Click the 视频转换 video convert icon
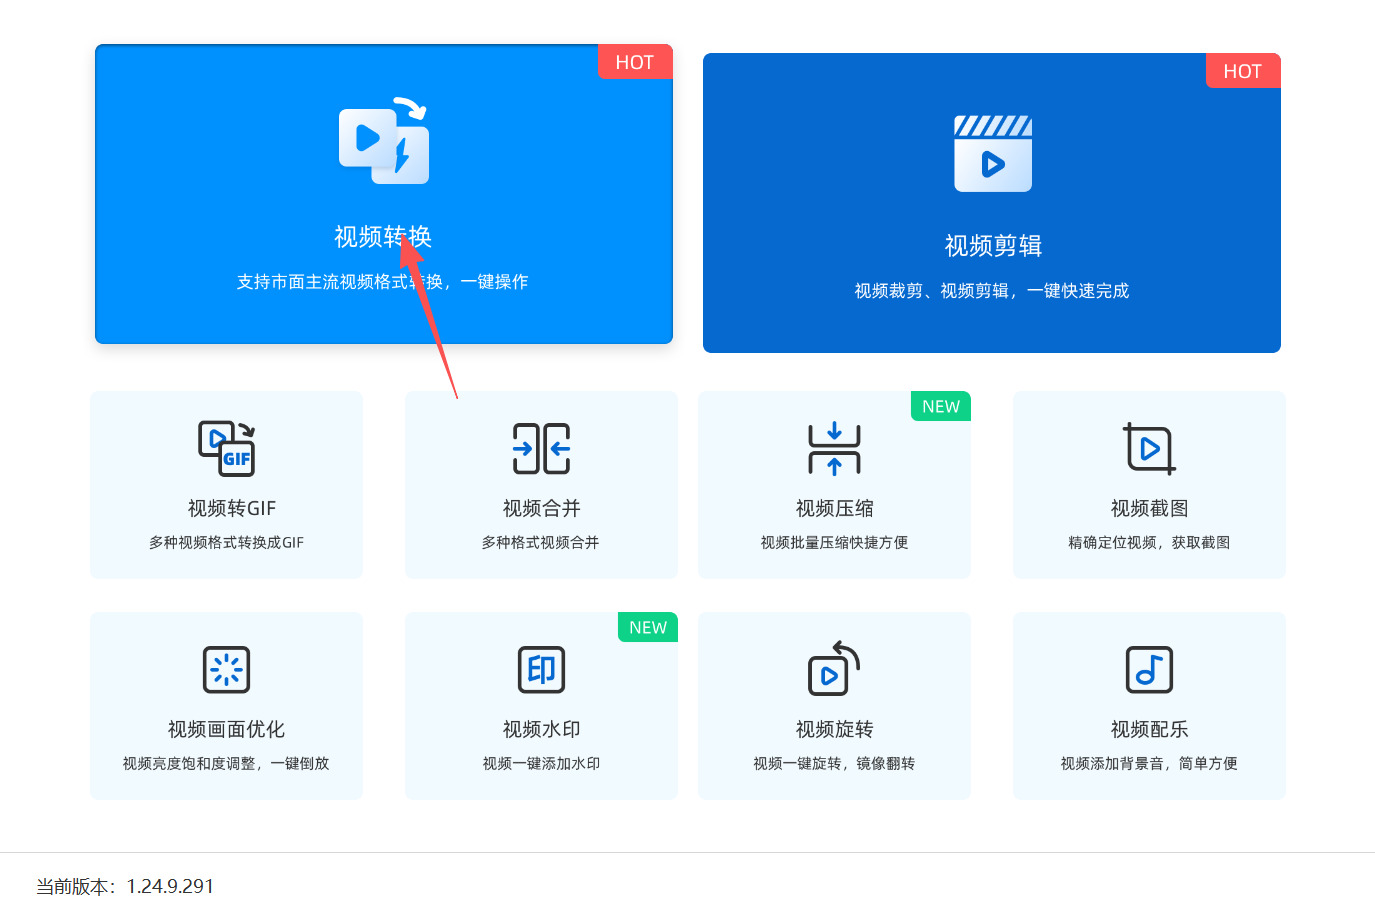 (384, 141)
